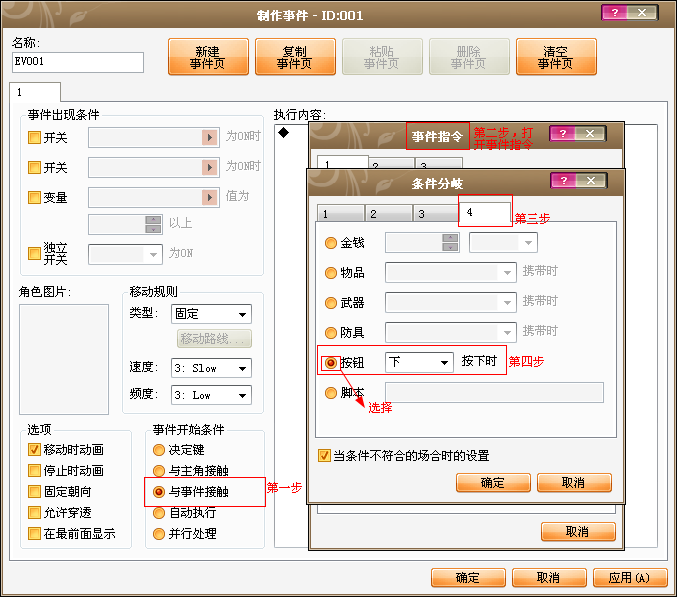
Task: Select 自动执行 start condition
Action: pos(159,513)
